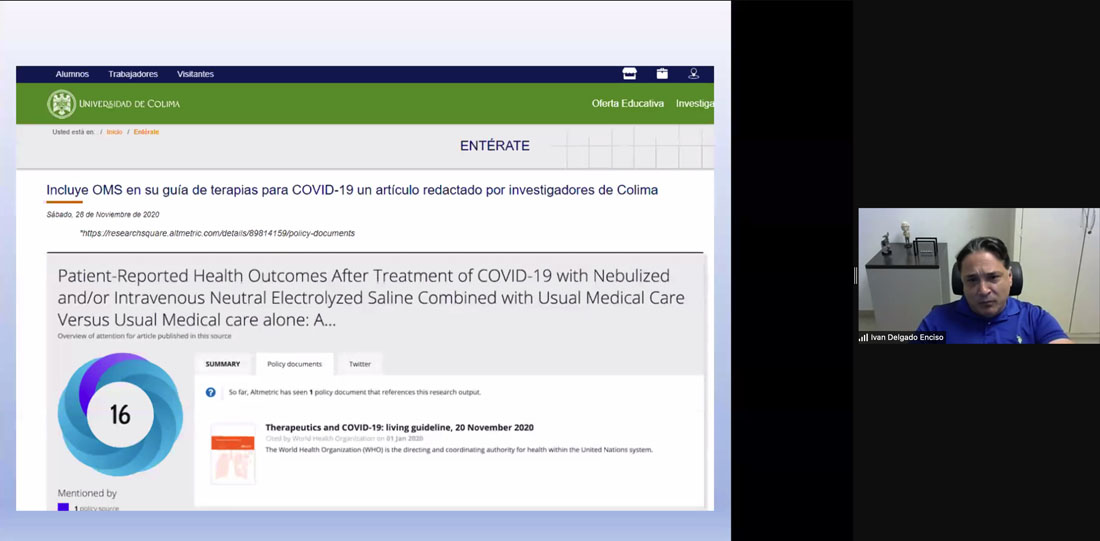Click the briefcase icon in top bar
Screen dimensions: 1100x541
pyautogui.click(x=662, y=74)
